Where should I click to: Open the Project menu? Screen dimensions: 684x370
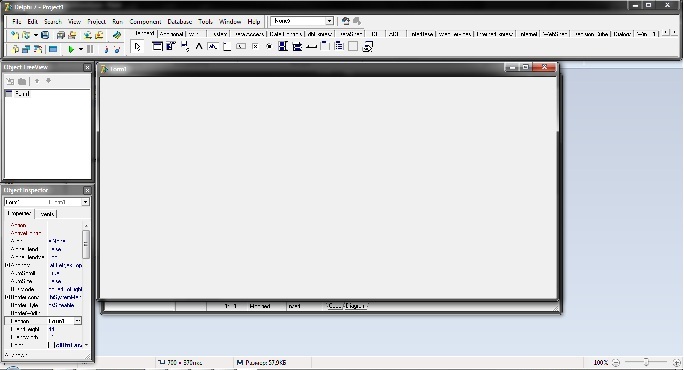tap(96, 21)
